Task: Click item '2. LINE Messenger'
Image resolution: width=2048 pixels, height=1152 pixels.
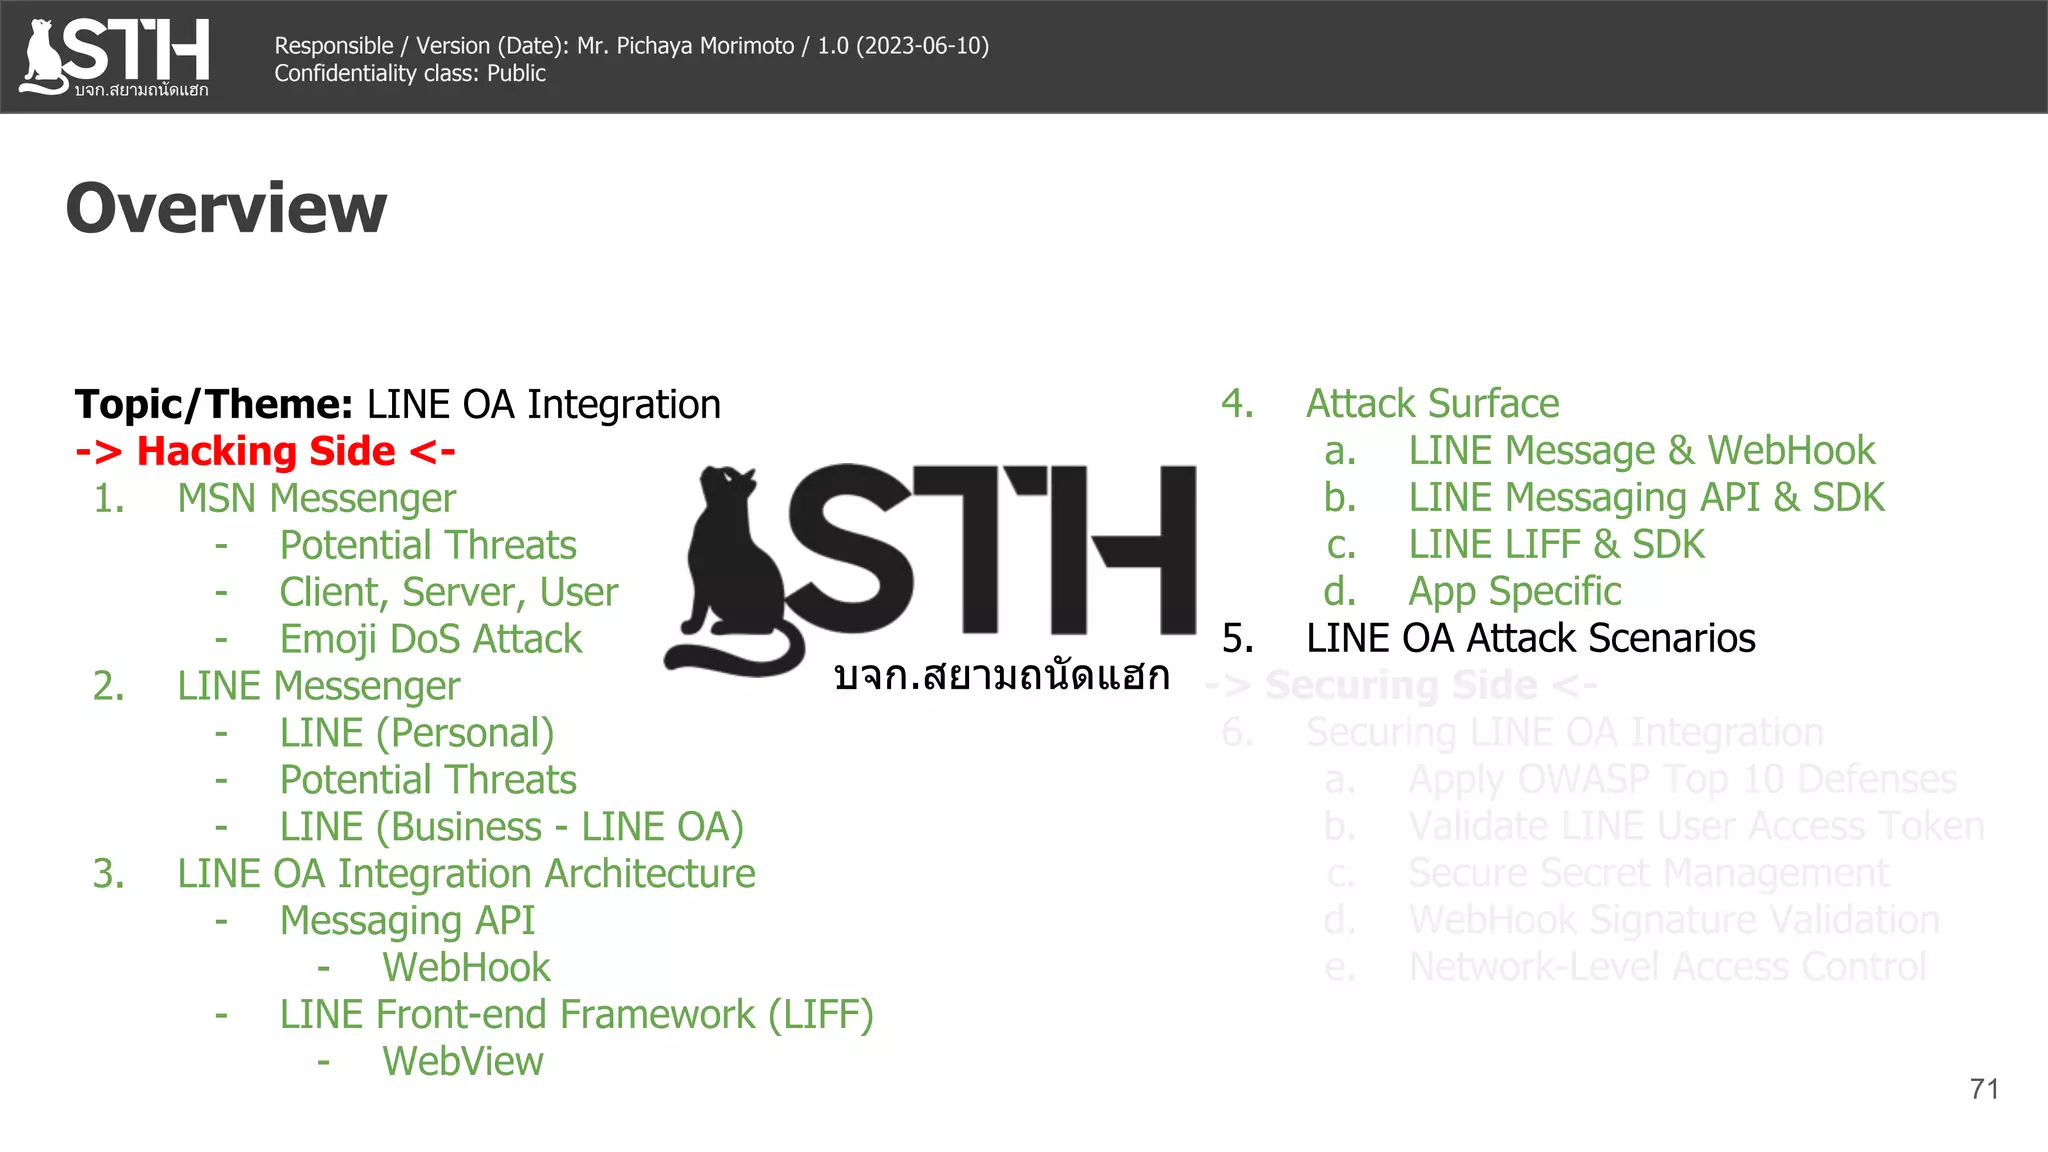Action: [277, 686]
